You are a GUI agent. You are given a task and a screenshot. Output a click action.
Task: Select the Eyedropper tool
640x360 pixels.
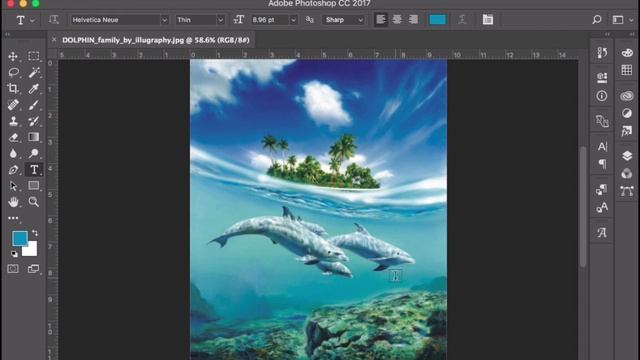click(x=33, y=88)
